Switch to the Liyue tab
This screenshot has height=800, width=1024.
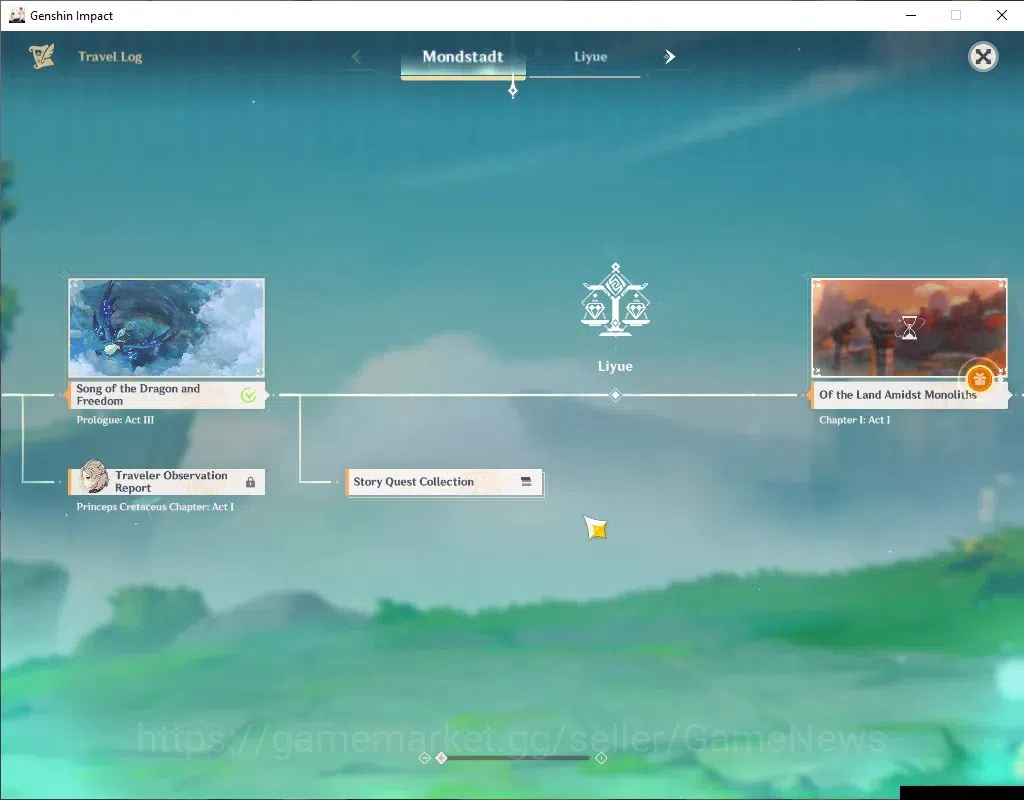590,57
